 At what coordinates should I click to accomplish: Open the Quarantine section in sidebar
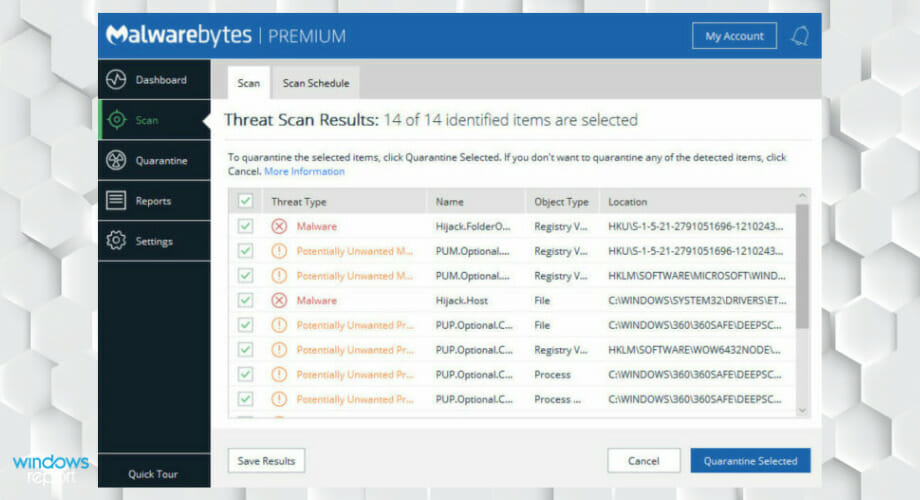(x=154, y=160)
